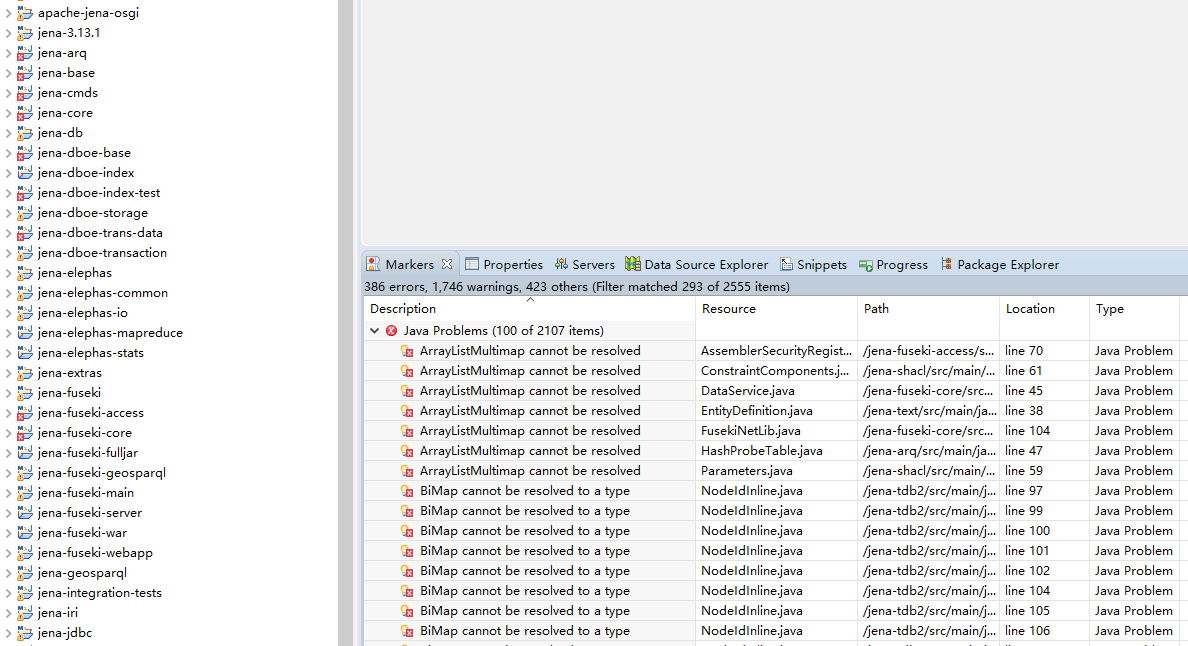This screenshot has height=646, width=1188.
Task: Click the Java Problems red error icon
Action: (392, 331)
